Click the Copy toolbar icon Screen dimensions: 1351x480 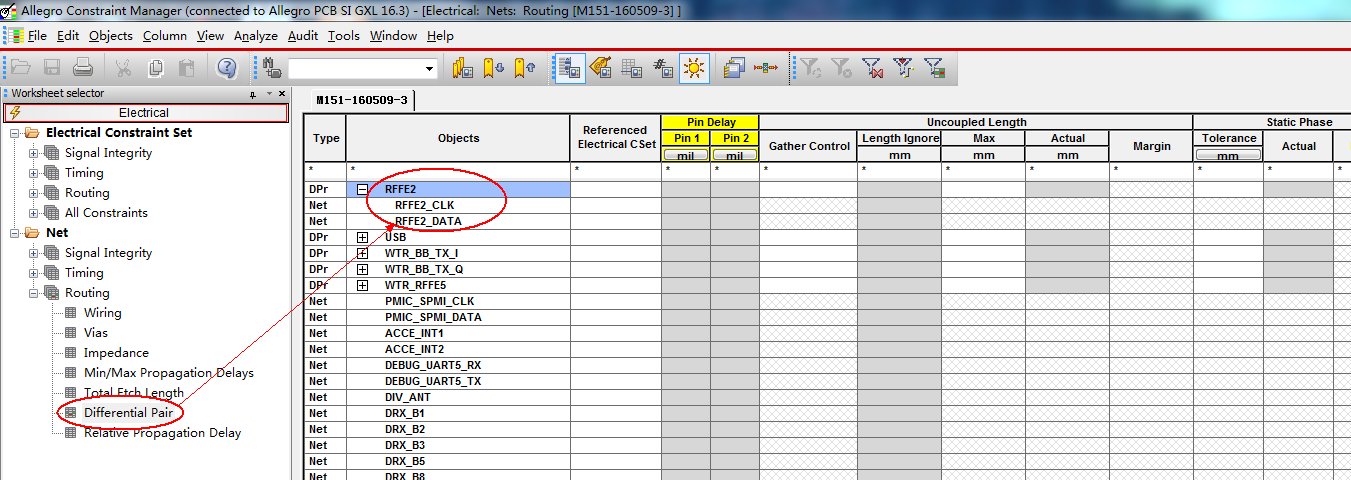[x=155, y=68]
